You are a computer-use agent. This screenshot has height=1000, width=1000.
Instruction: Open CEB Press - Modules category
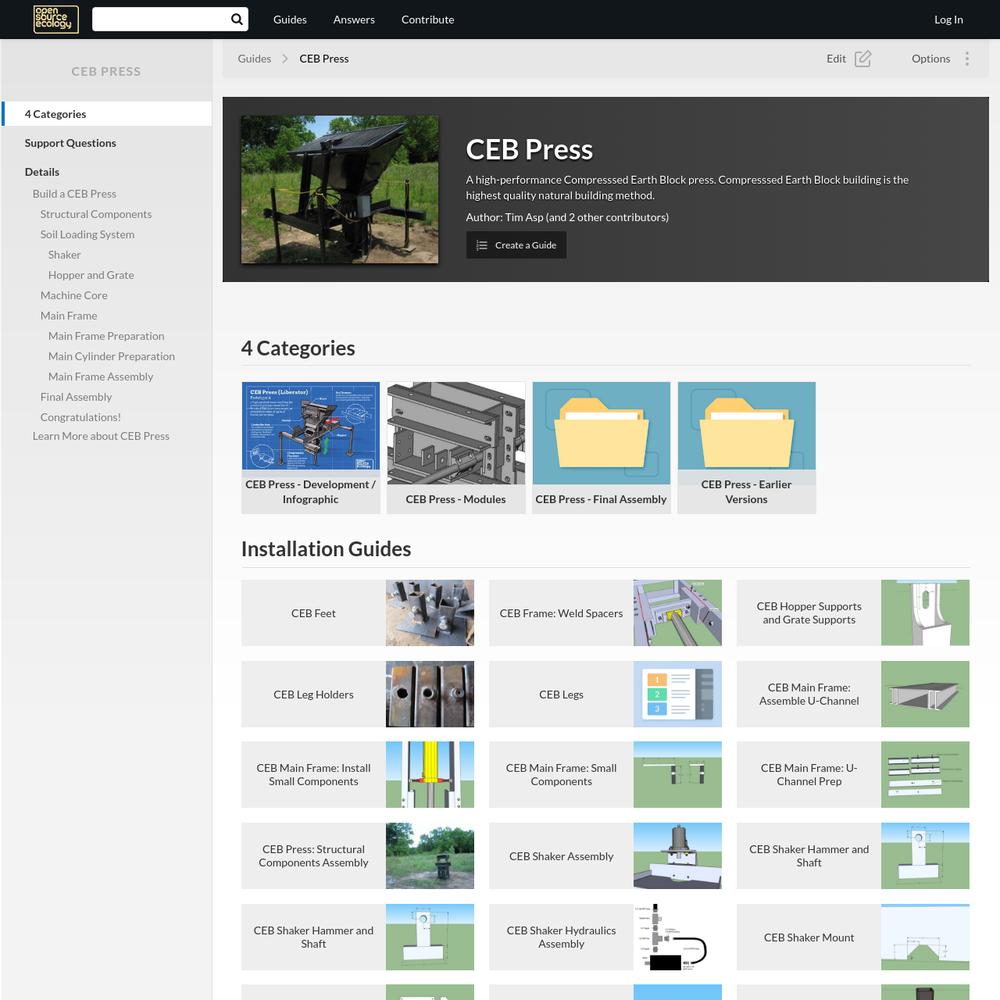[x=456, y=448]
